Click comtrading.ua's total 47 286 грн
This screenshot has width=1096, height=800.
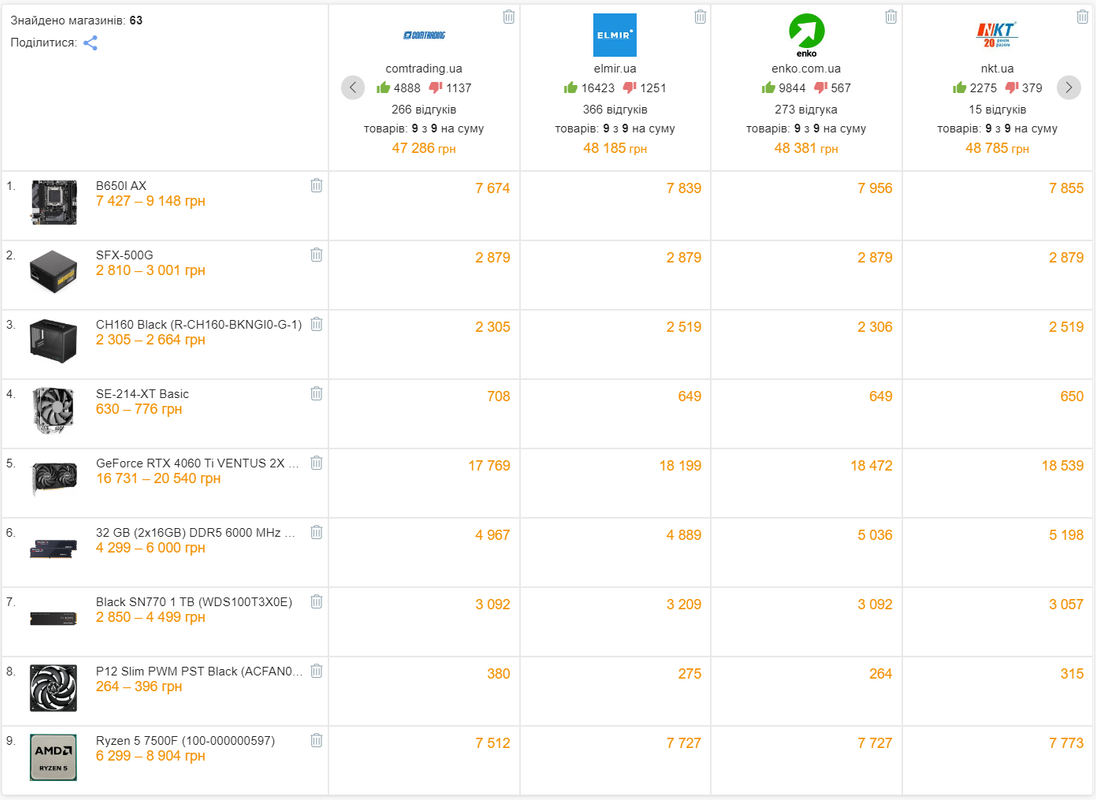[424, 148]
